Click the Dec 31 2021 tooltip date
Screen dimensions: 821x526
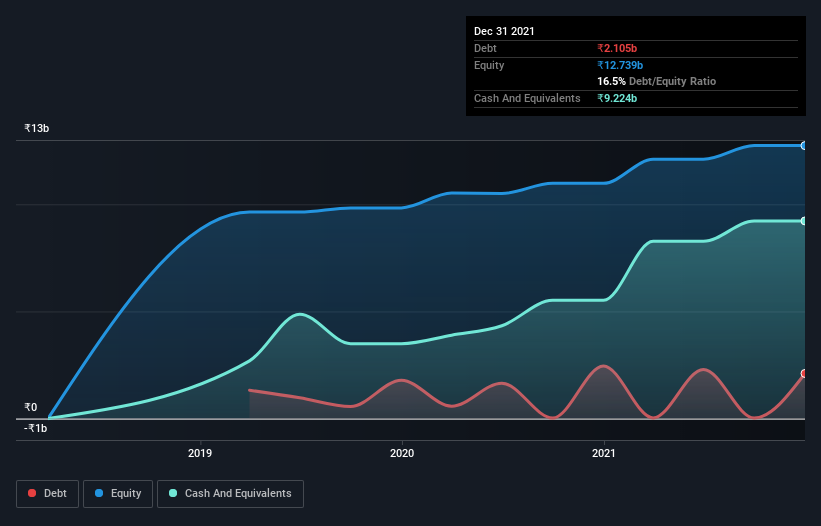pyautogui.click(x=504, y=31)
